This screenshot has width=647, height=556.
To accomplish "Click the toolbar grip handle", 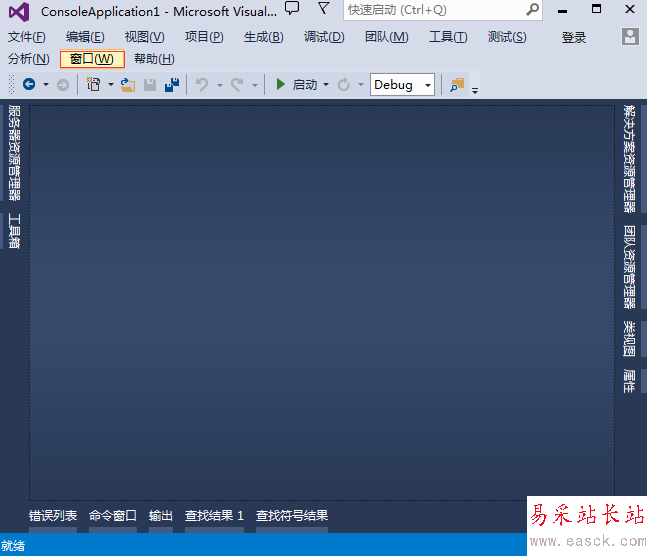I will pos(12,84).
